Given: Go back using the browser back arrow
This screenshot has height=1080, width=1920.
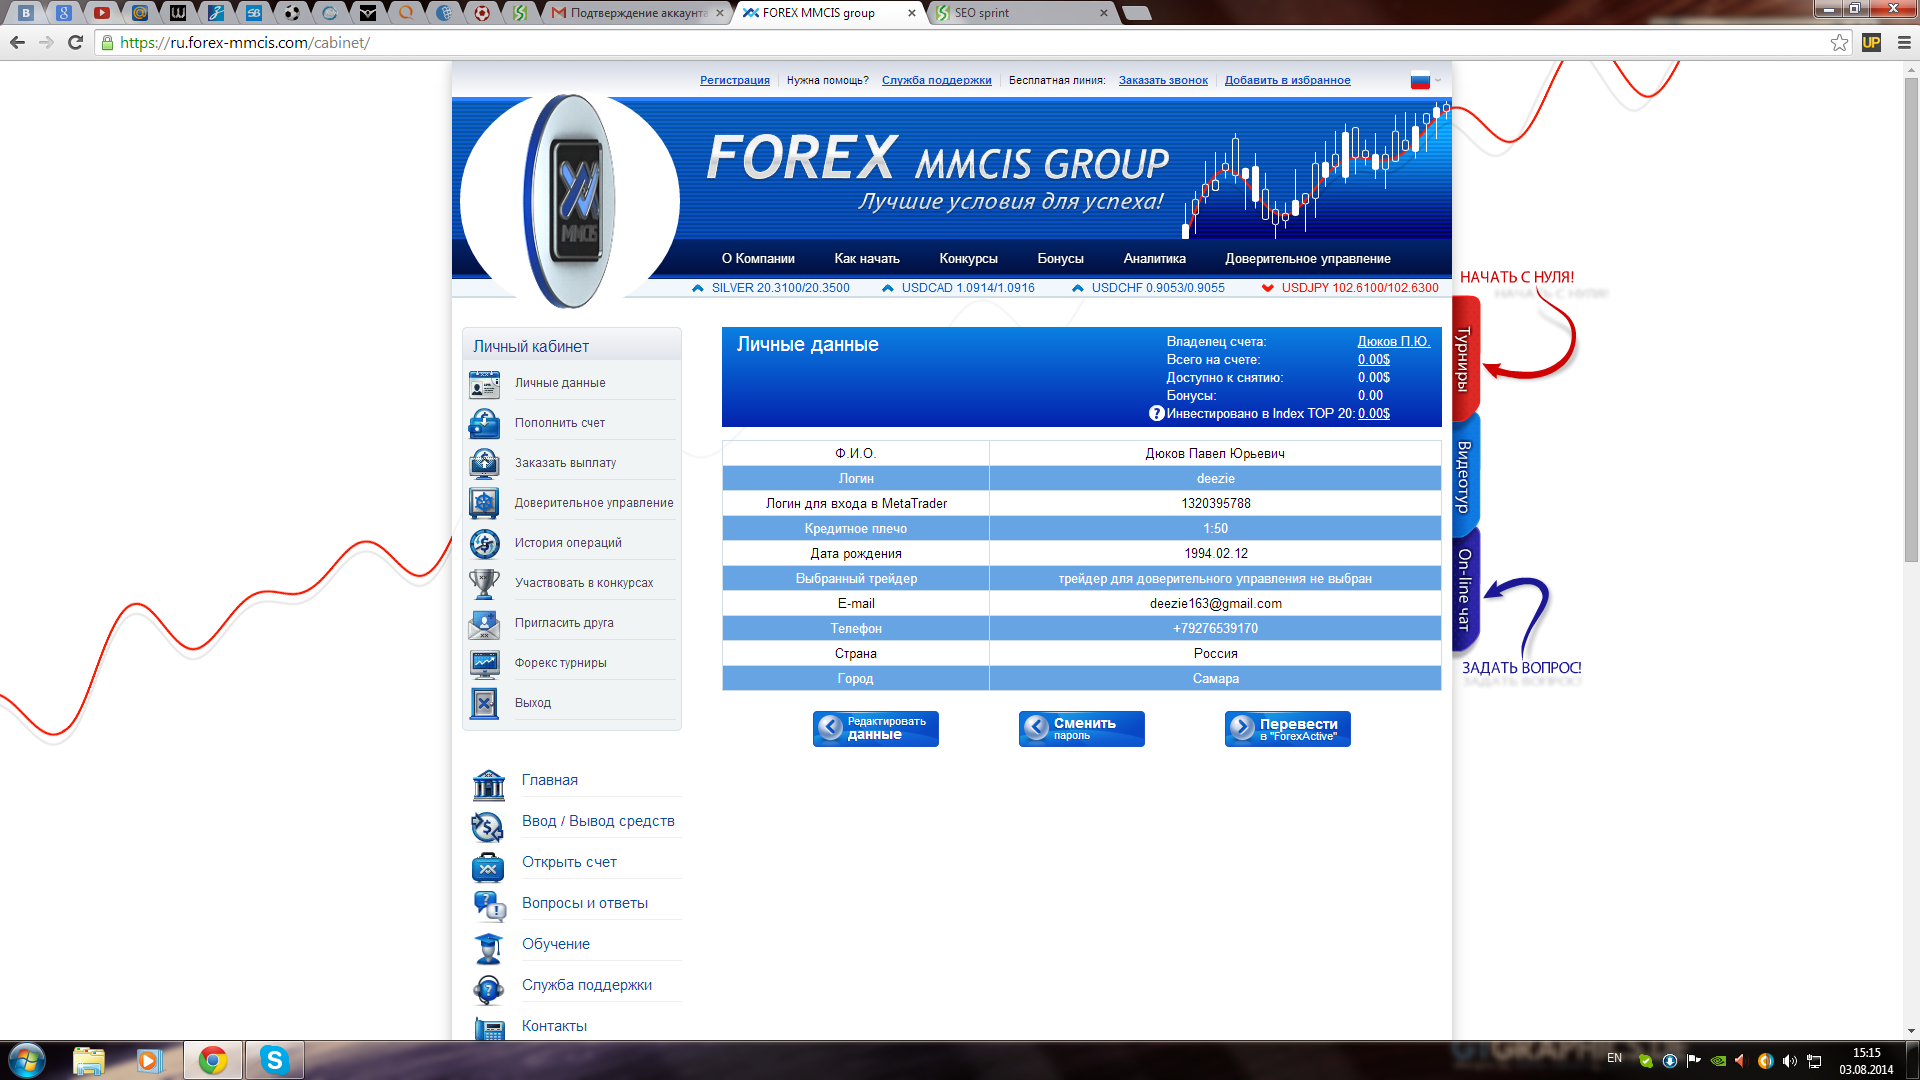Looking at the screenshot, I should click(17, 43).
